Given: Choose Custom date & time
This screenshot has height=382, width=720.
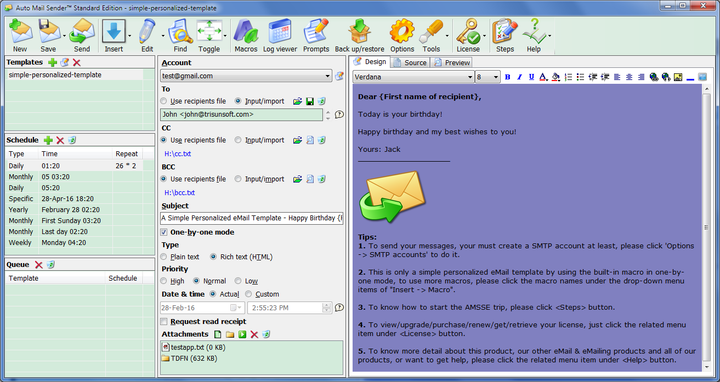Looking at the screenshot, I should (262, 294).
